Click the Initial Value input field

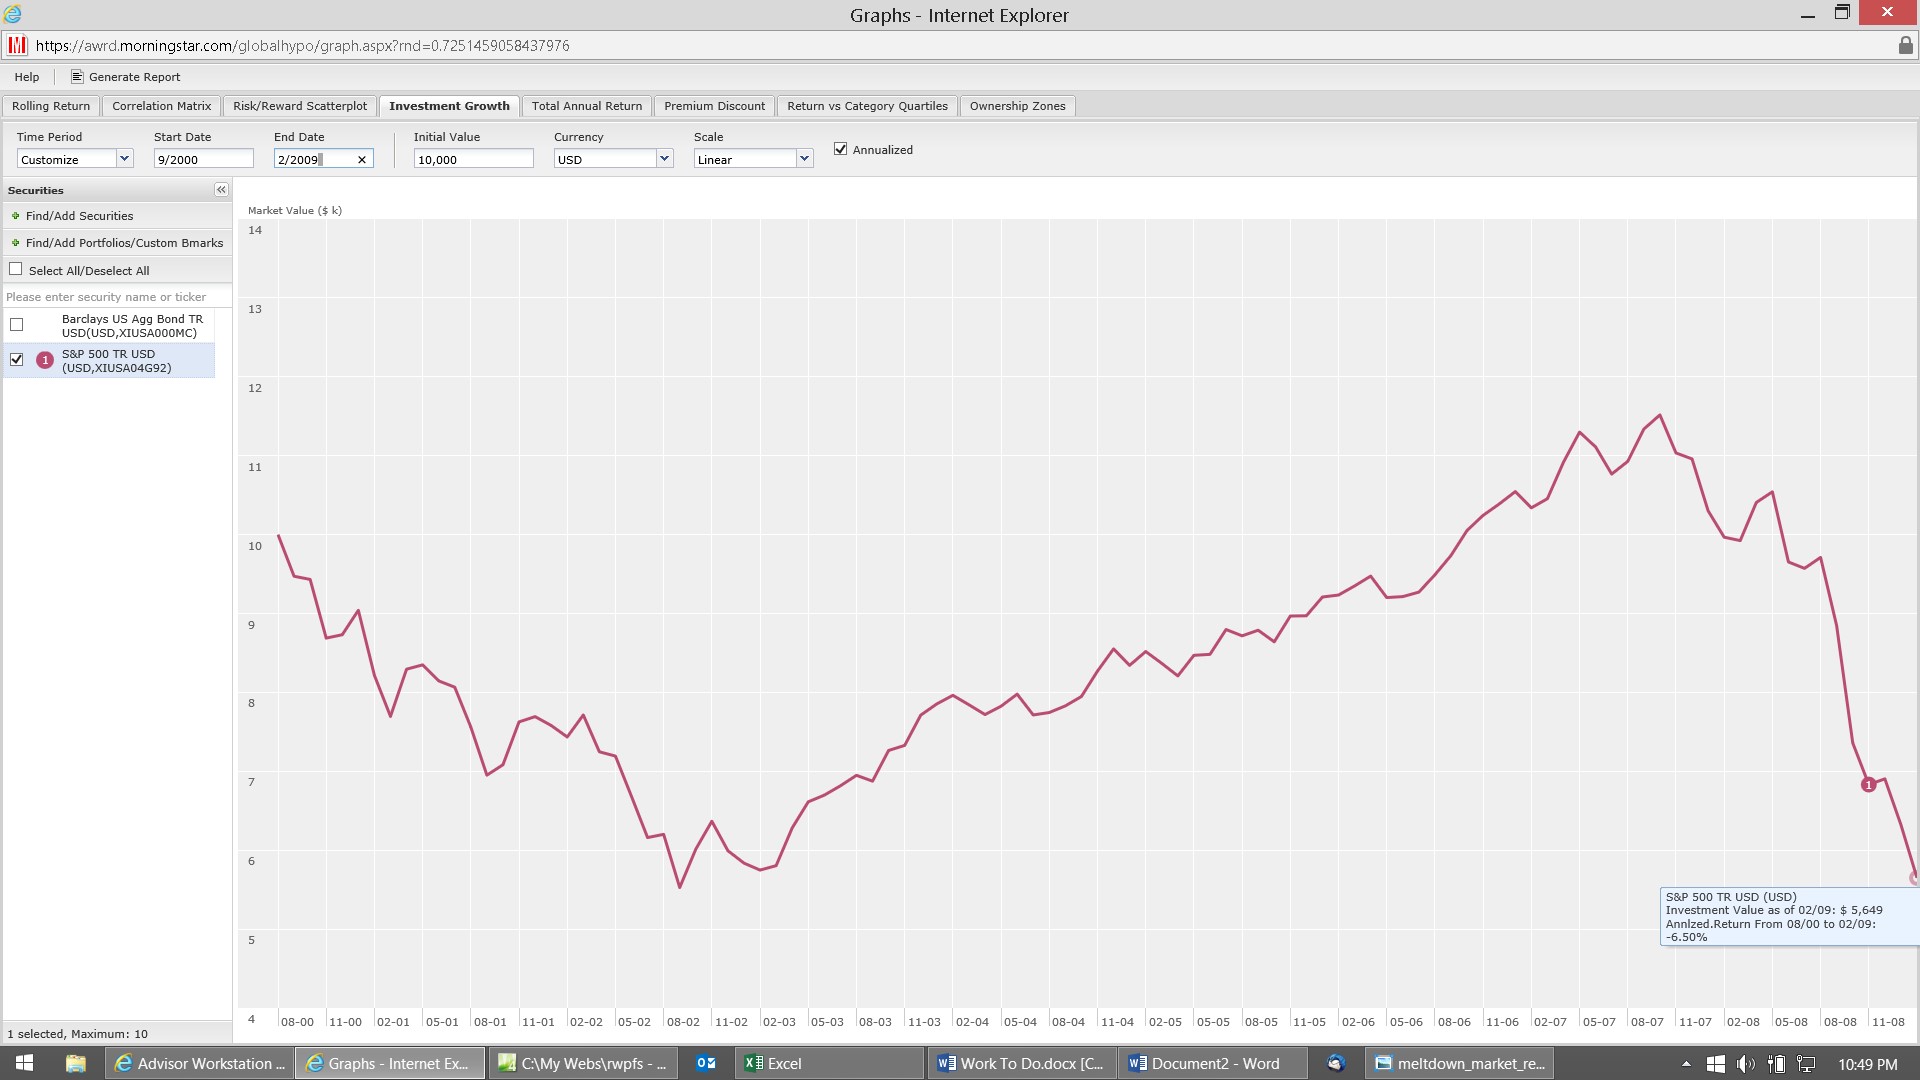[474, 159]
